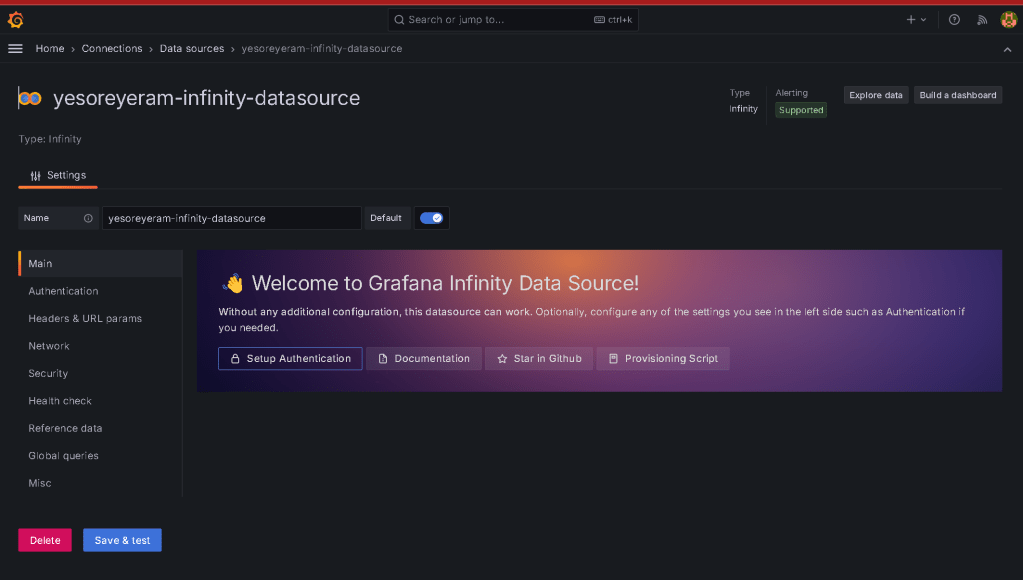Click the Supported alerting badge
Screen dimensions: 1023x580
(x=801, y=110)
